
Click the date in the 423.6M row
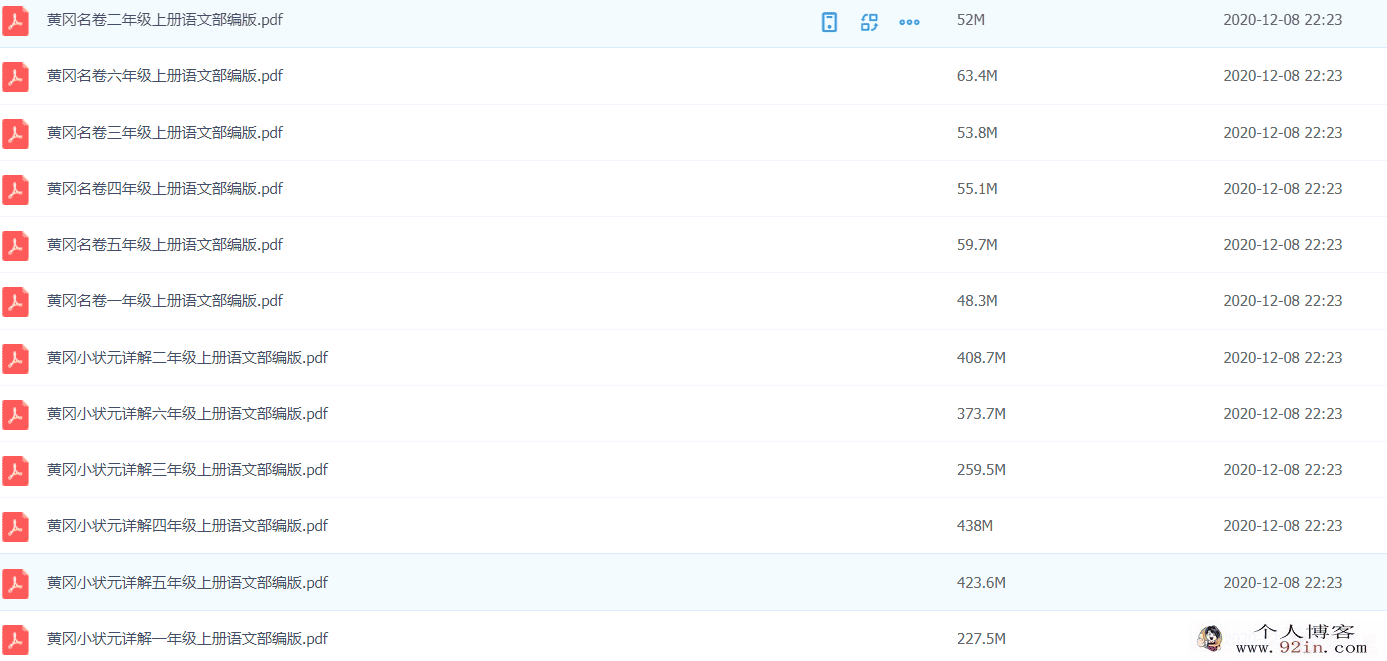coord(1283,583)
